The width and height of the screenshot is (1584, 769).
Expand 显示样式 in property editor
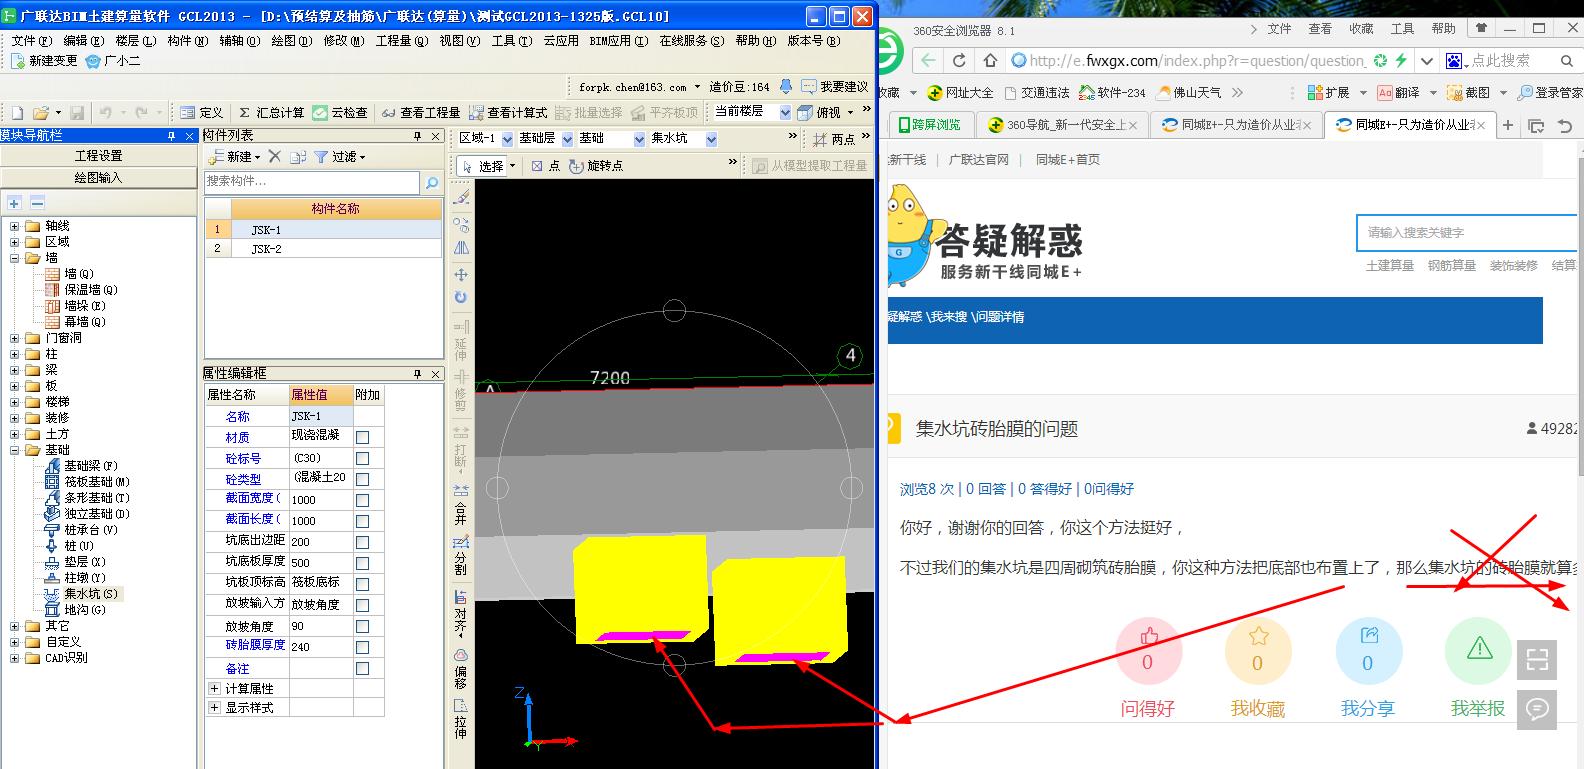click(x=214, y=707)
